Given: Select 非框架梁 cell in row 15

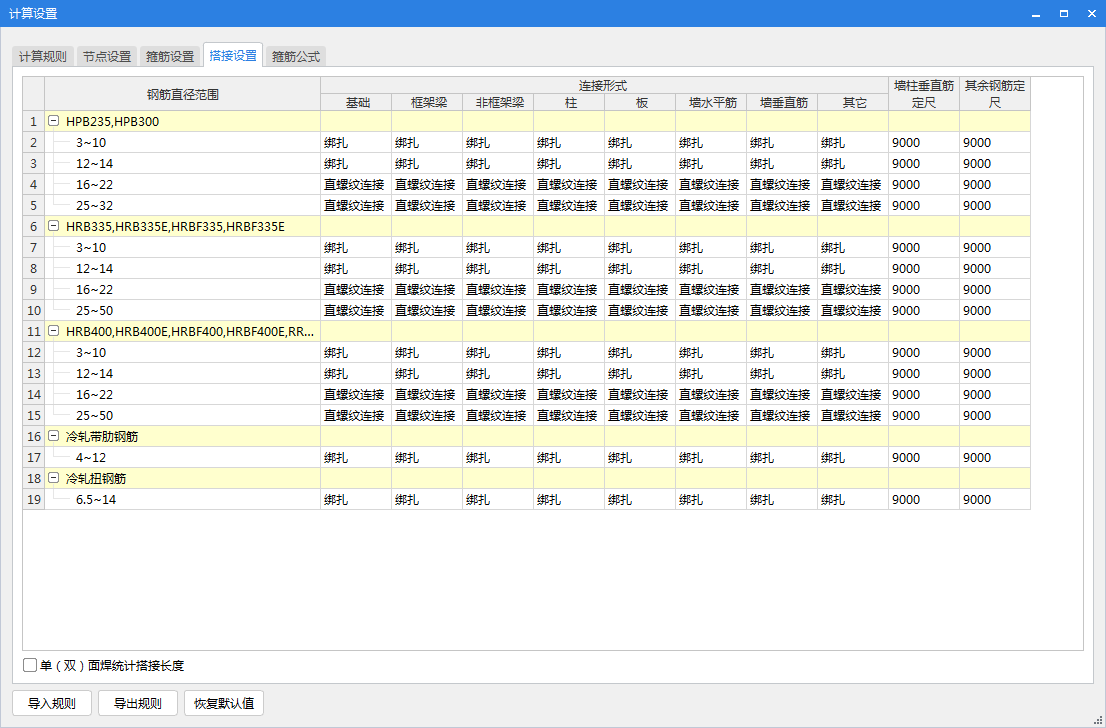Looking at the screenshot, I should 498,415.
